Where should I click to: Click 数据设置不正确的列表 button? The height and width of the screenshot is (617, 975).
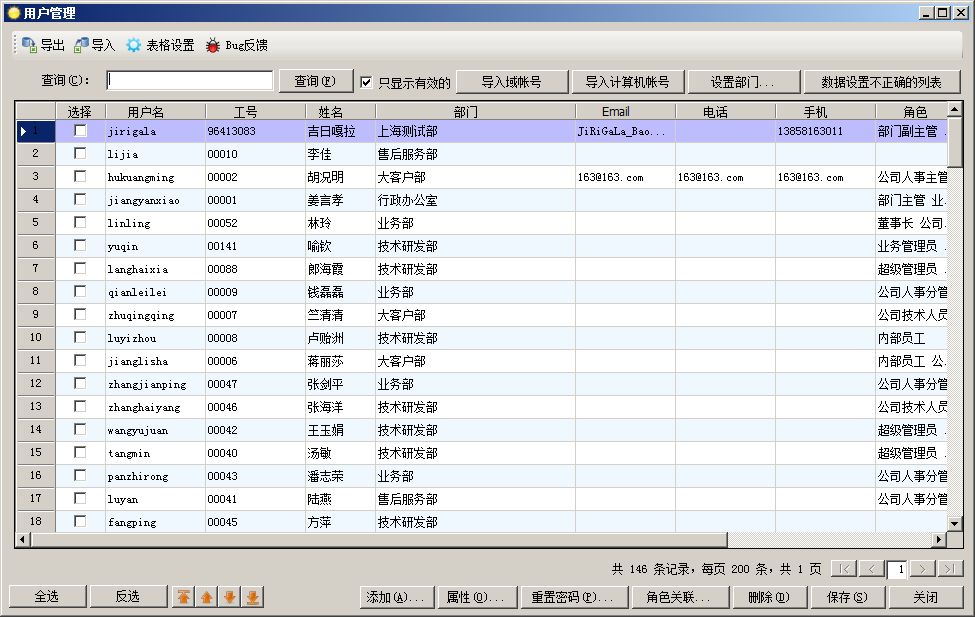click(882, 82)
